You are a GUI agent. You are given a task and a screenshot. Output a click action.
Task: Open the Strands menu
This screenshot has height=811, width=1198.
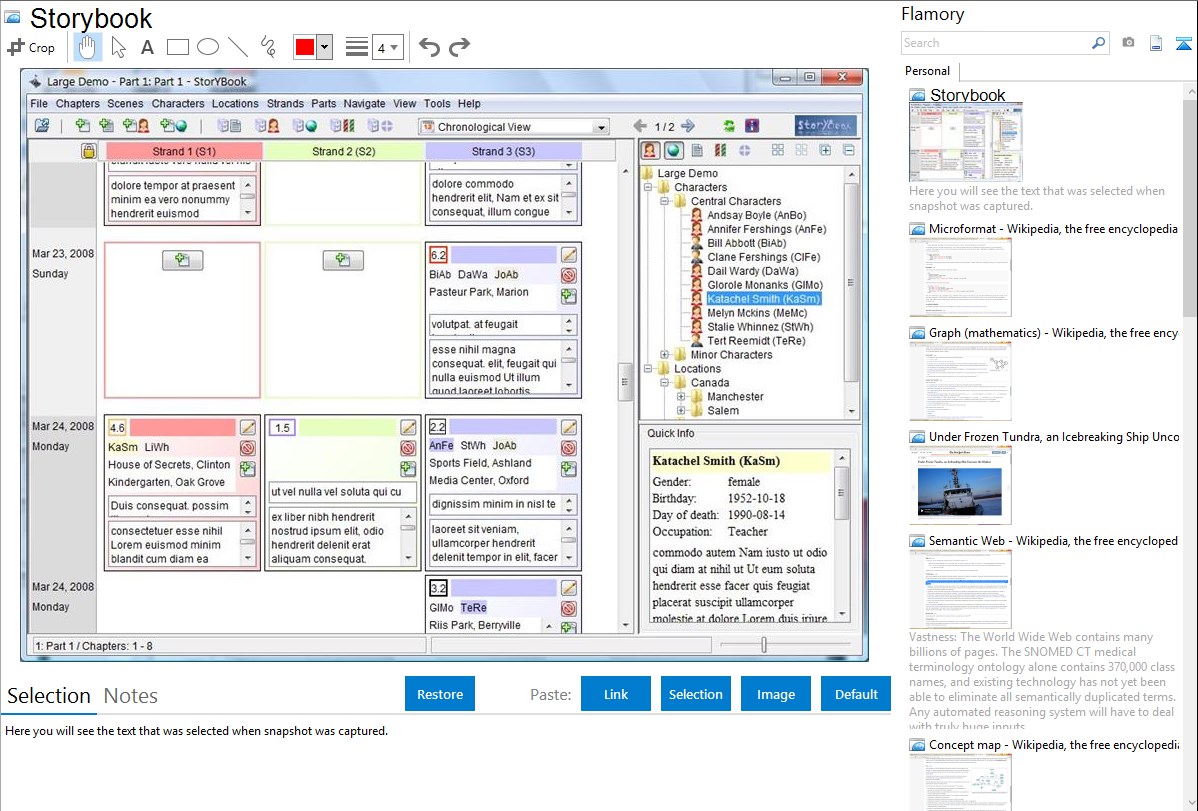tap(285, 103)
